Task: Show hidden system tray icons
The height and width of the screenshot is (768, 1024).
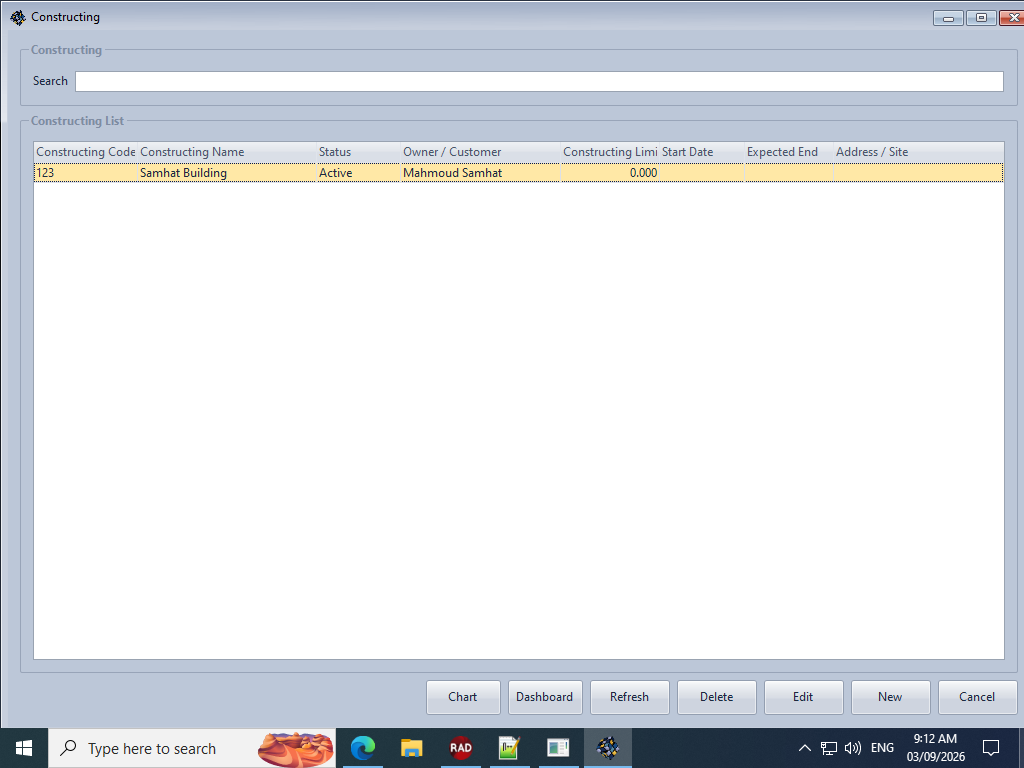Action: (805, 748)
